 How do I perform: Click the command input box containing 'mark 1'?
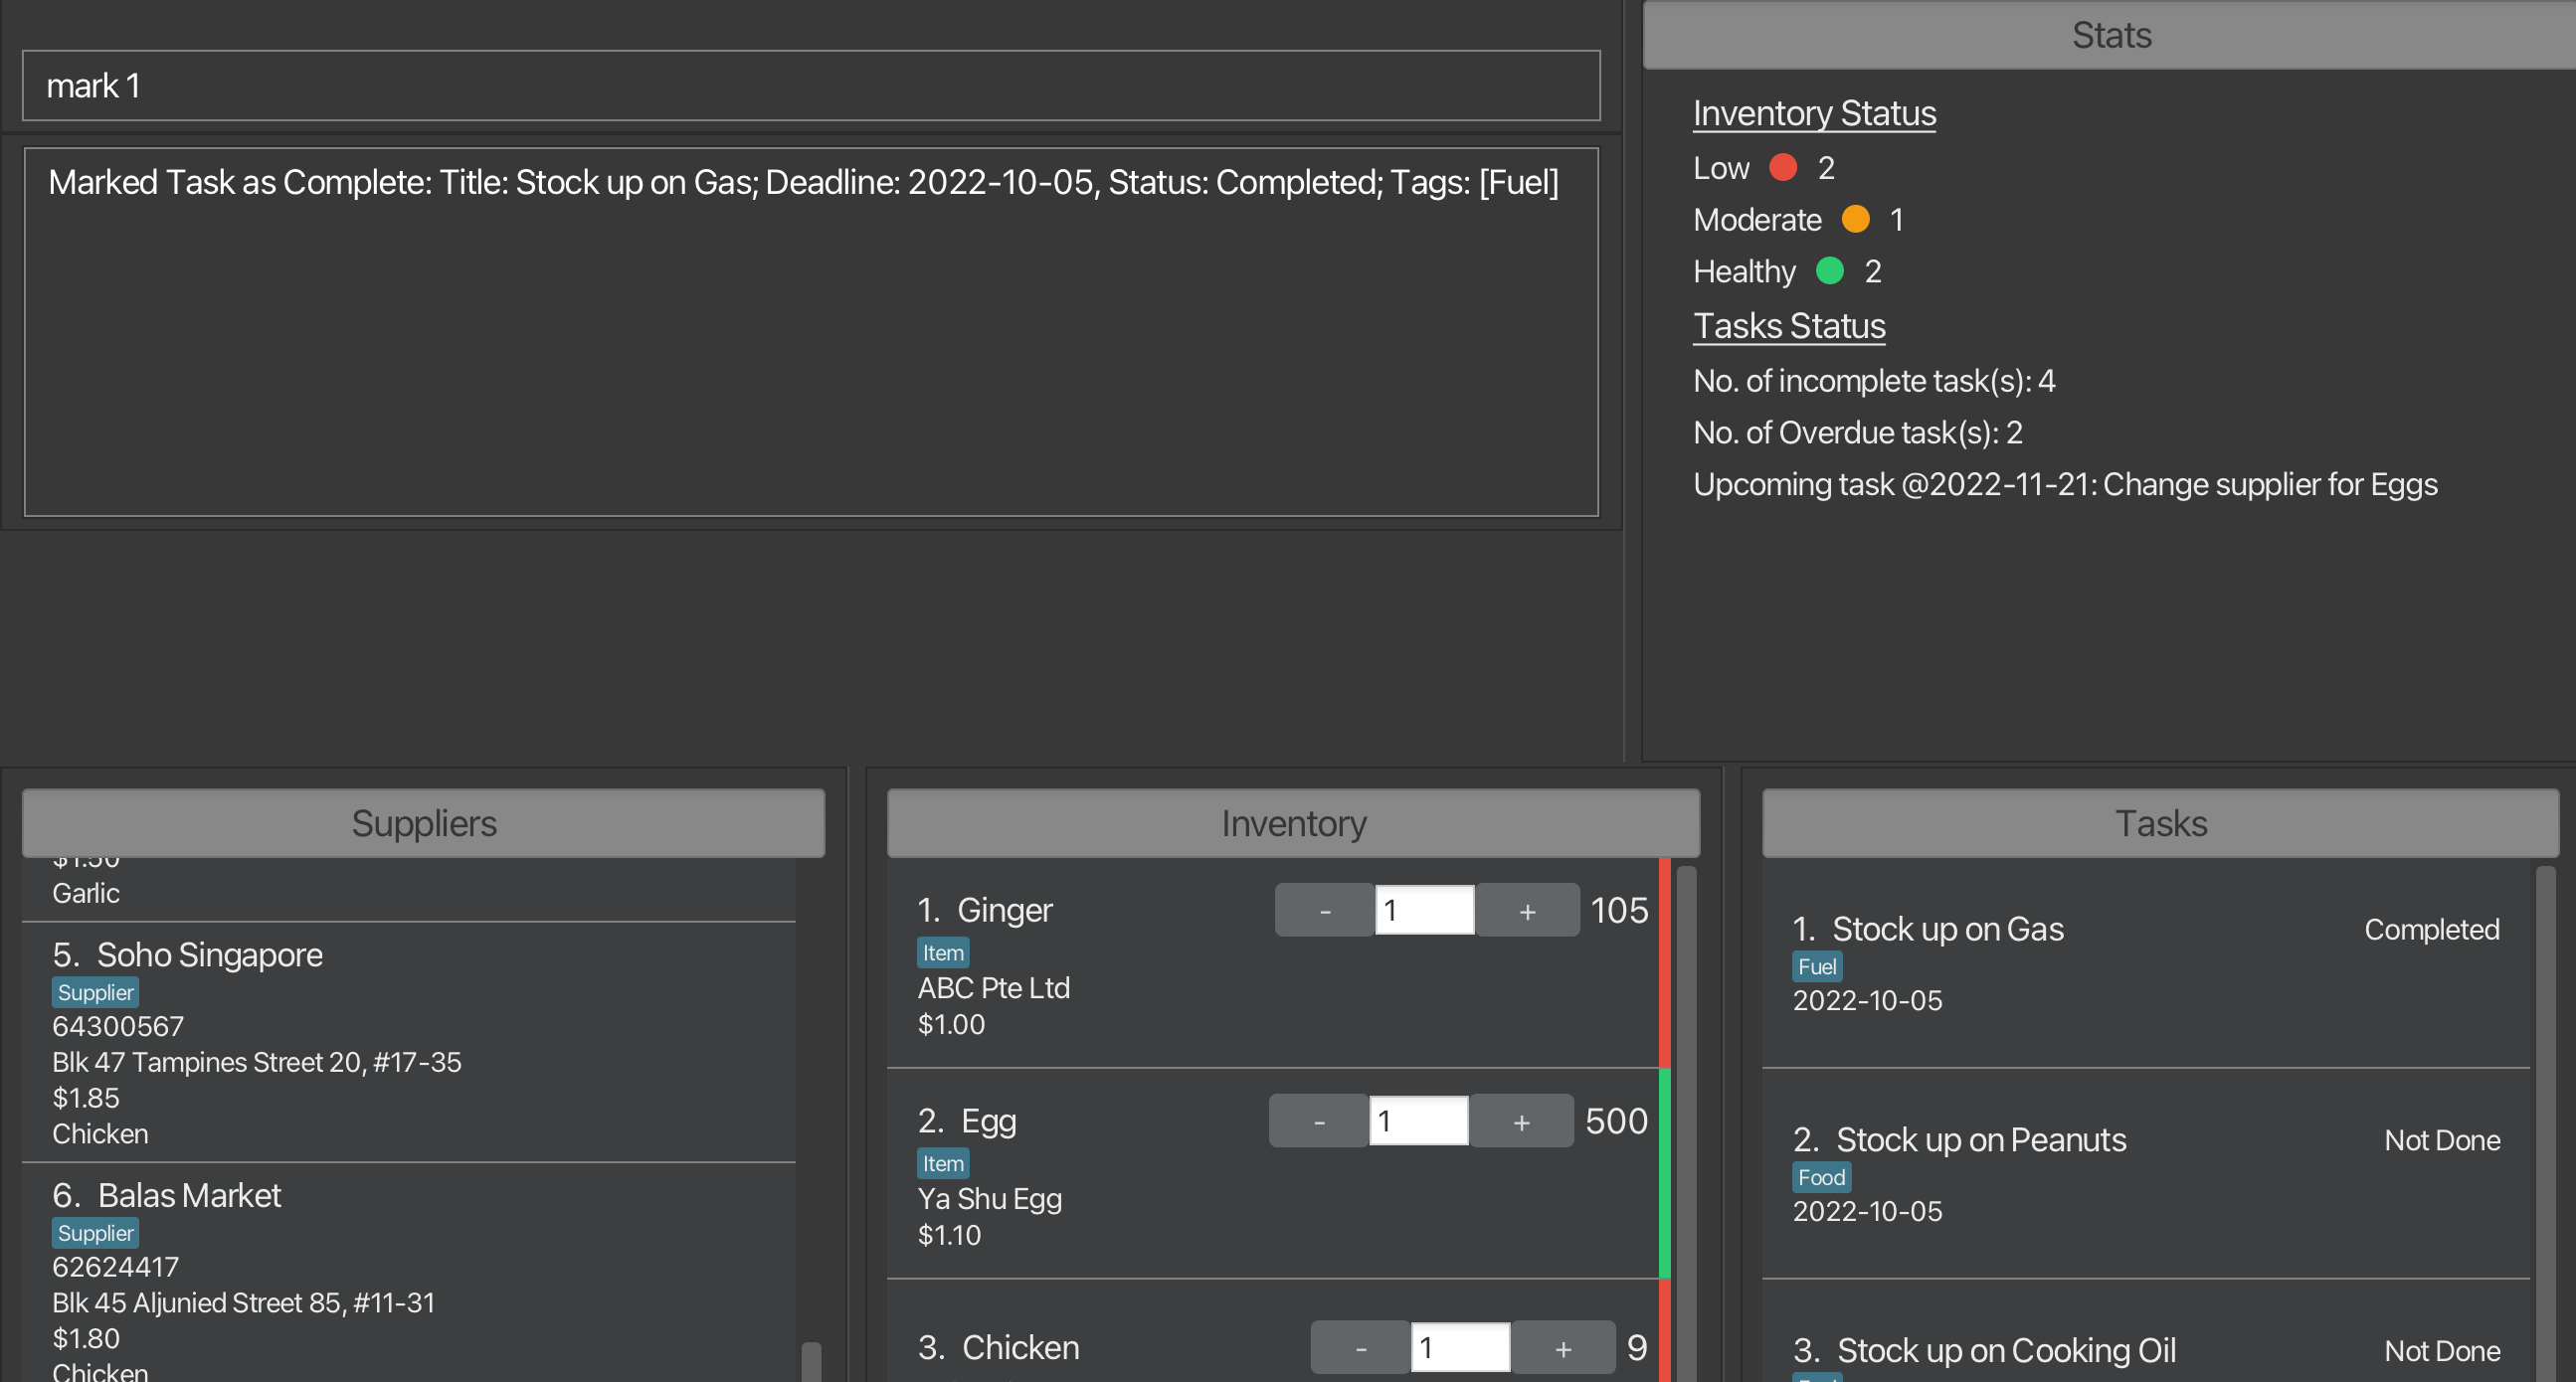(810, 86)
